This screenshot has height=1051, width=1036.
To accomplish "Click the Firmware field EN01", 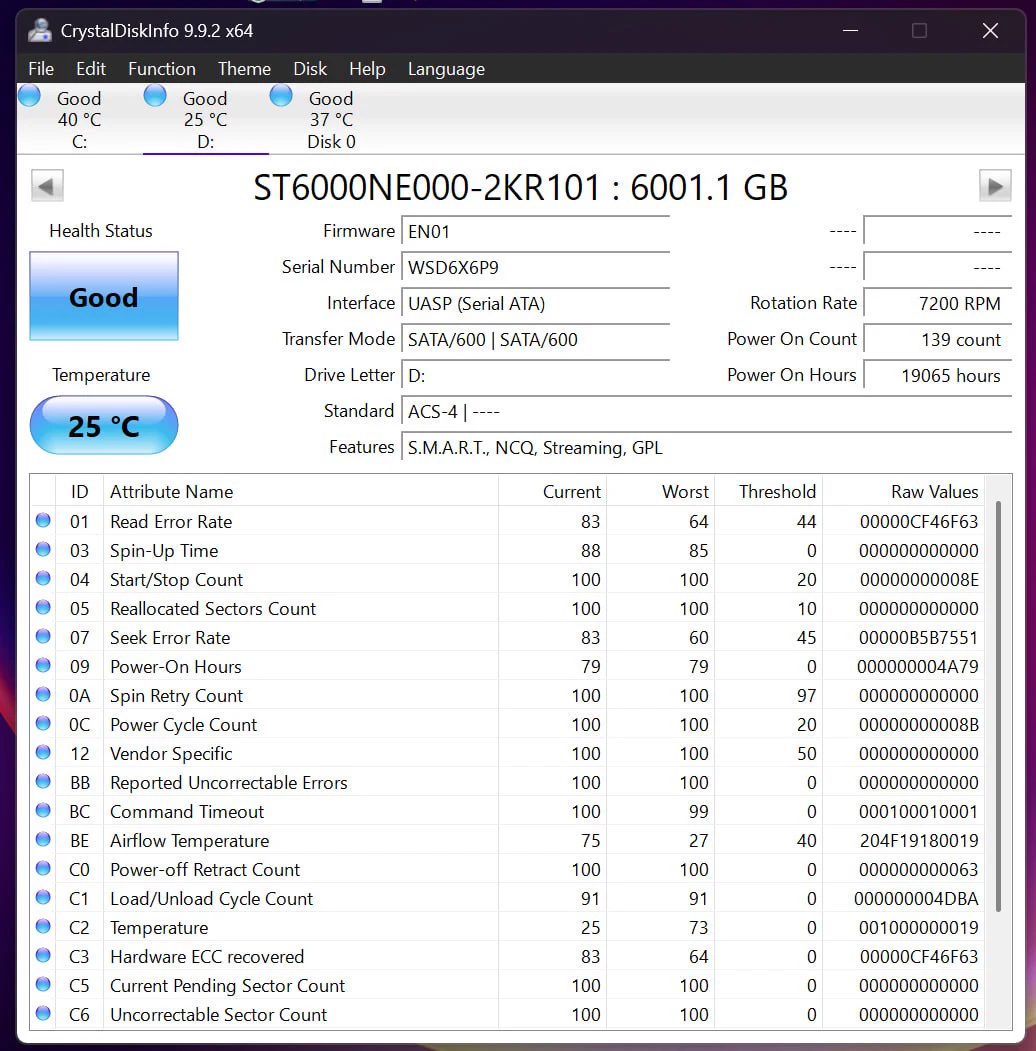I will tap(535, 231).
